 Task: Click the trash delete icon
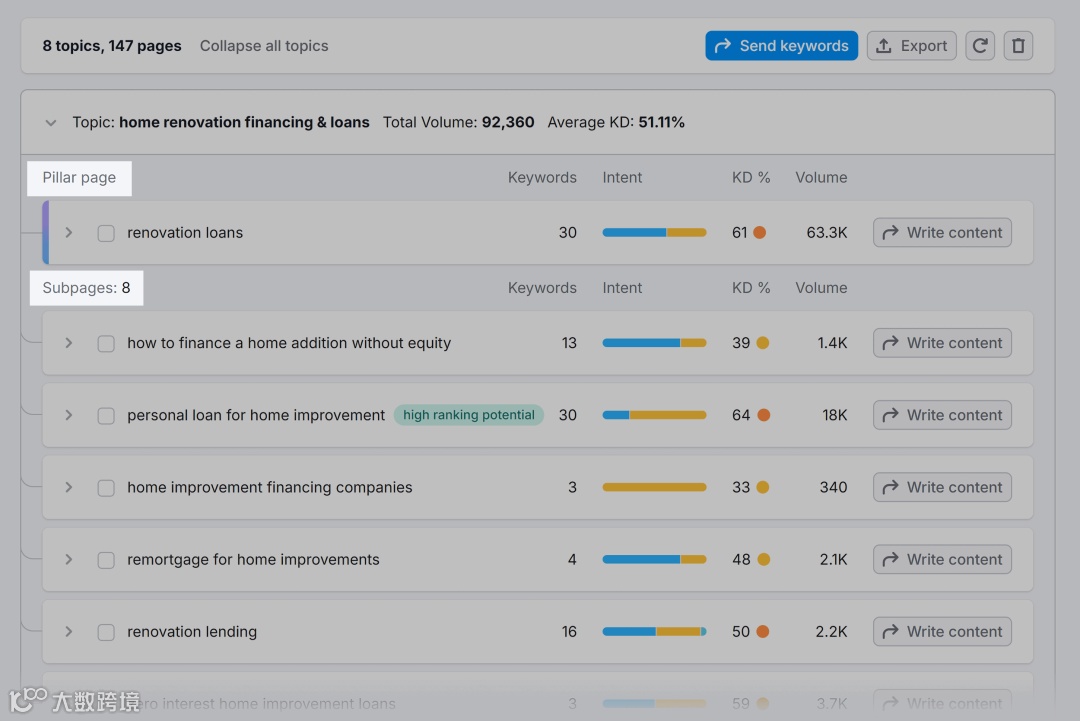click(x=1018, y=46)
